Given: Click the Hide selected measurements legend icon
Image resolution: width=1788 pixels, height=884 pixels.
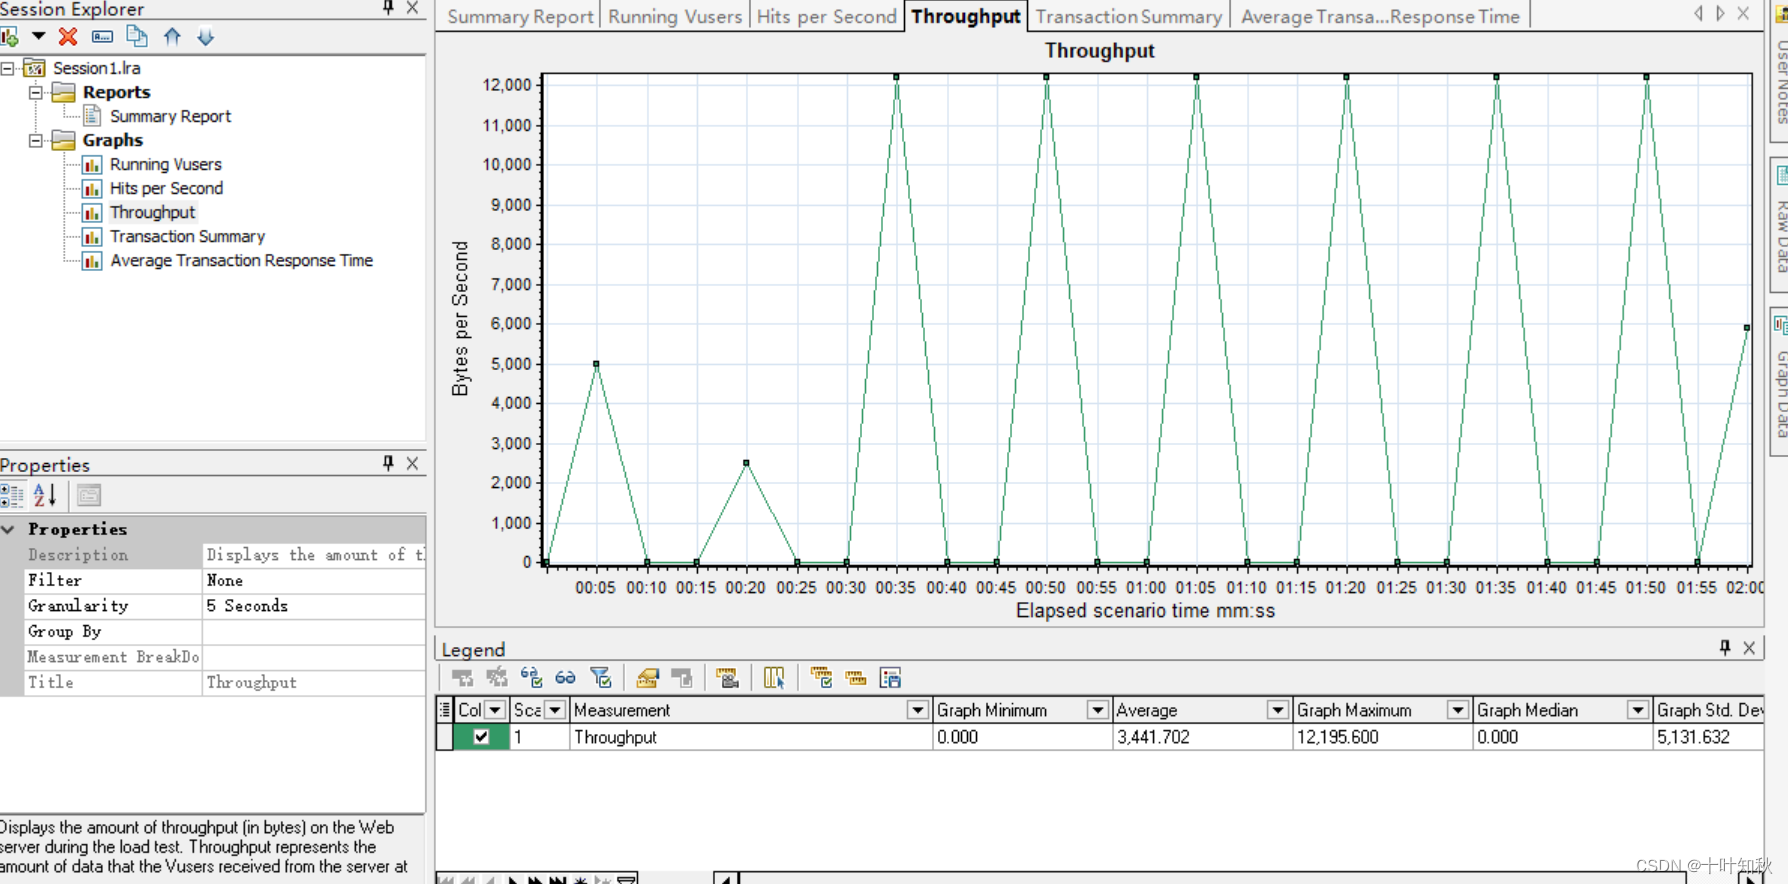Looking at the screenshot, I should (x=497, y=678).
